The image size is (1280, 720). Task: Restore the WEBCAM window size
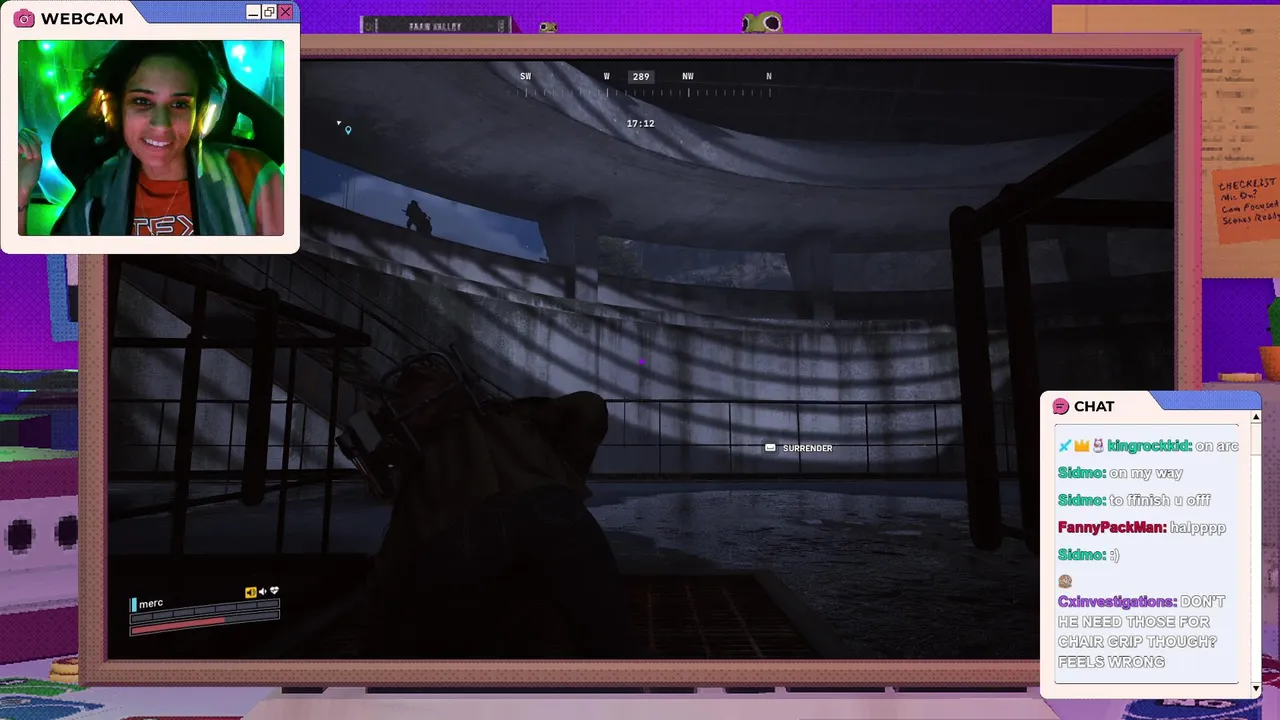coord(269,12)
